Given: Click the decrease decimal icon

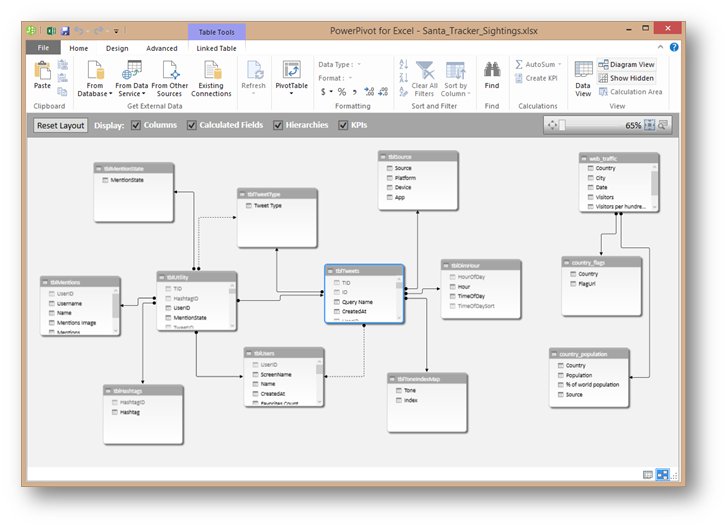Looking at the screenshot, I should [383, 92].
